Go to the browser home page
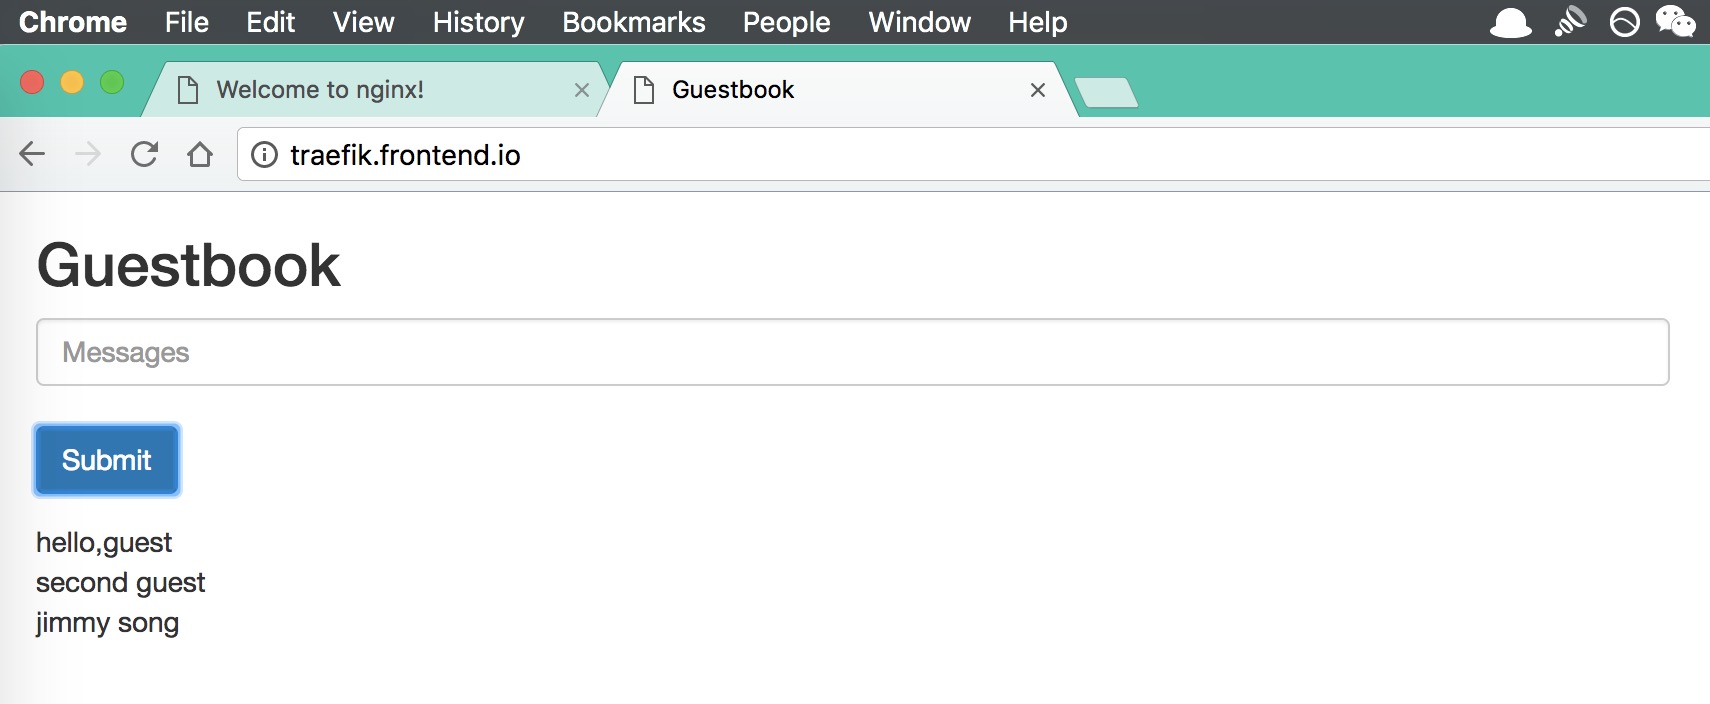Screen dimensions: 1710x704 [x=200, y=154]
